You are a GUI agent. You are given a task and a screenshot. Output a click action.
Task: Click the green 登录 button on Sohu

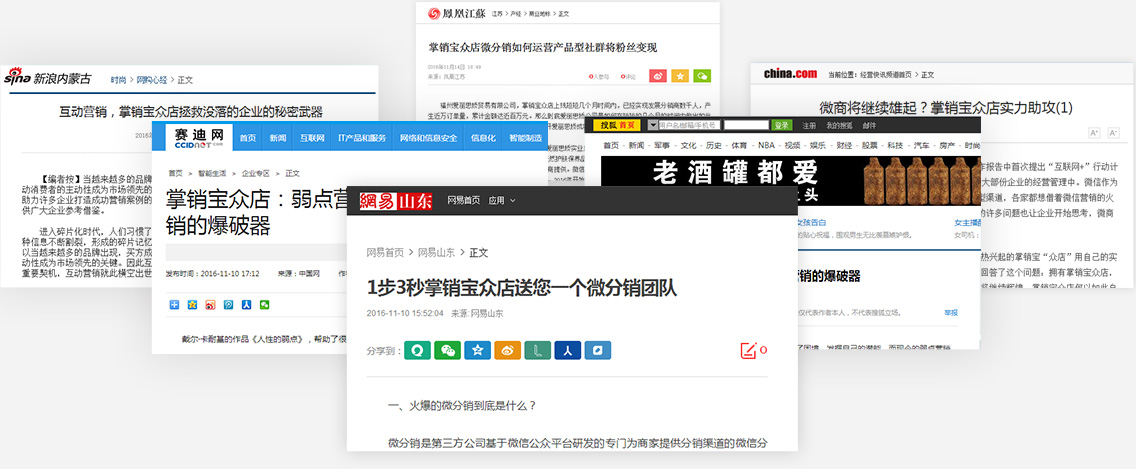[x=781, y=125]
